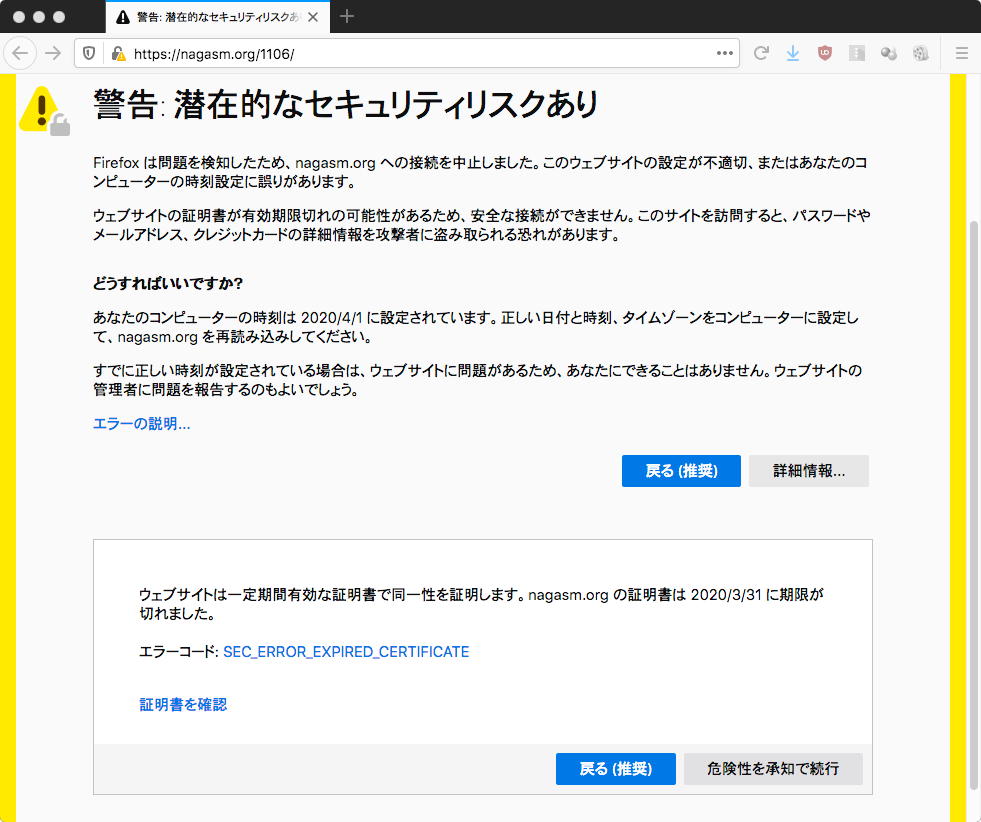This screenshot has height=822, width=981.
Task: Go back using the browser back arrow
Action: coord(20,53)
